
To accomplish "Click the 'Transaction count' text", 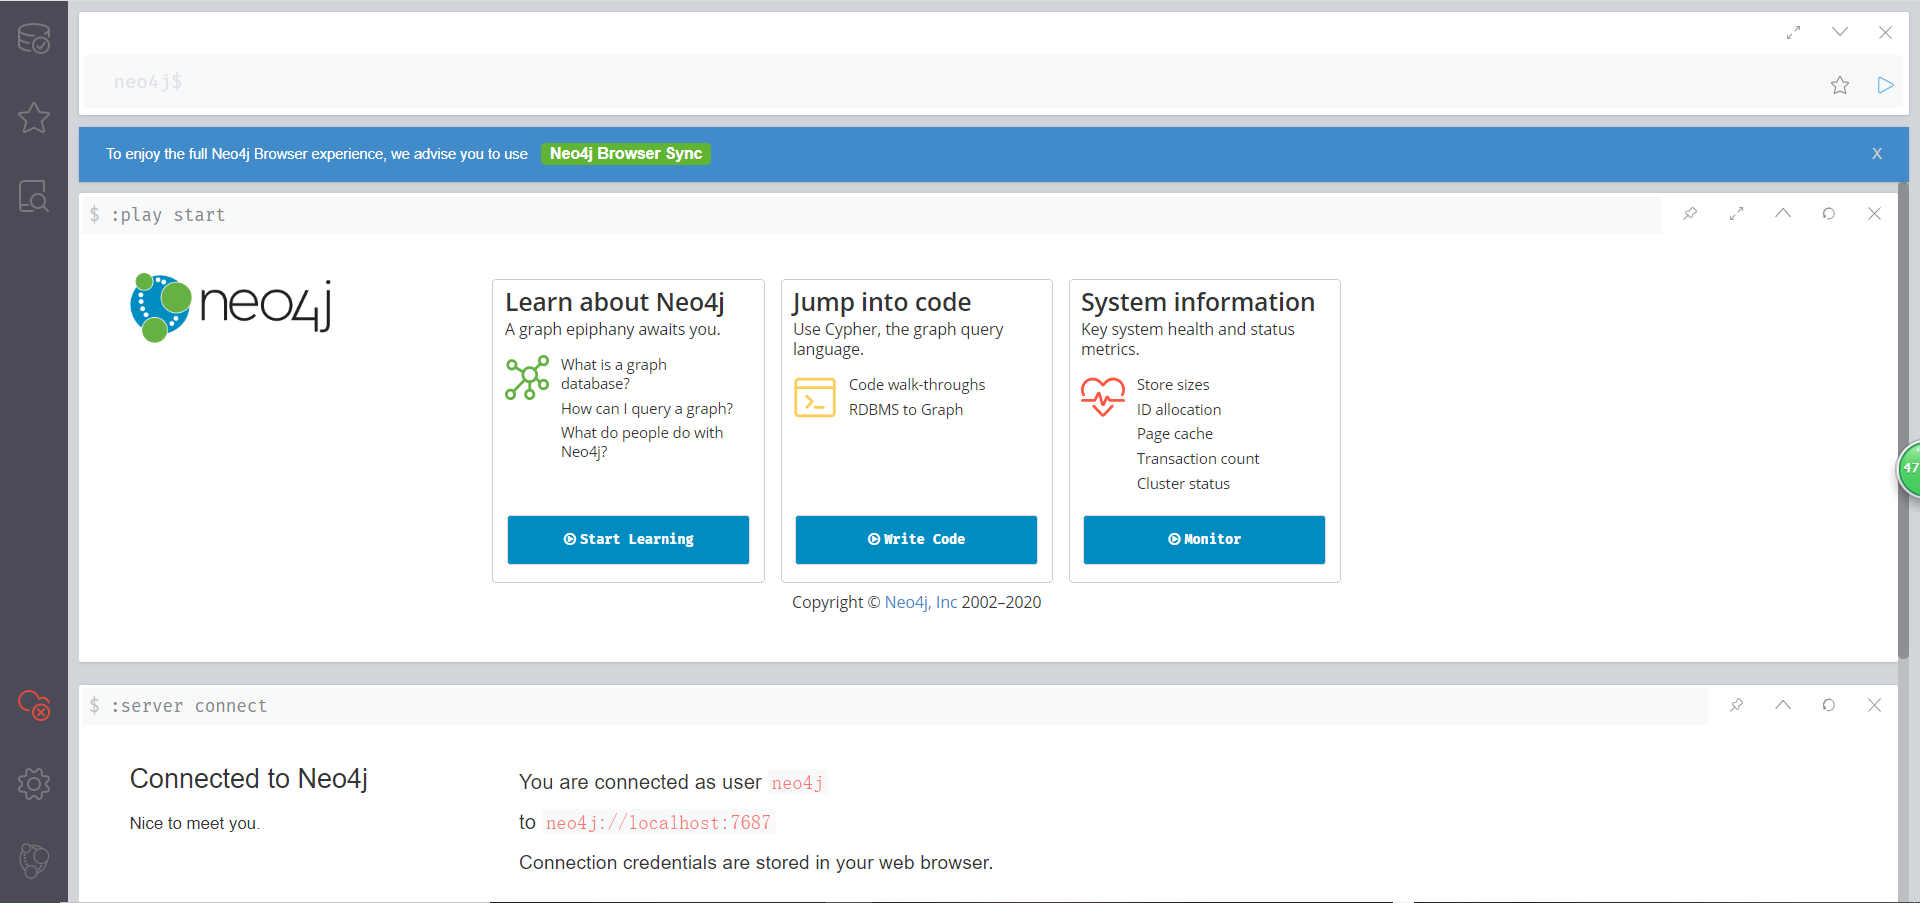I will coord(1197,459).
